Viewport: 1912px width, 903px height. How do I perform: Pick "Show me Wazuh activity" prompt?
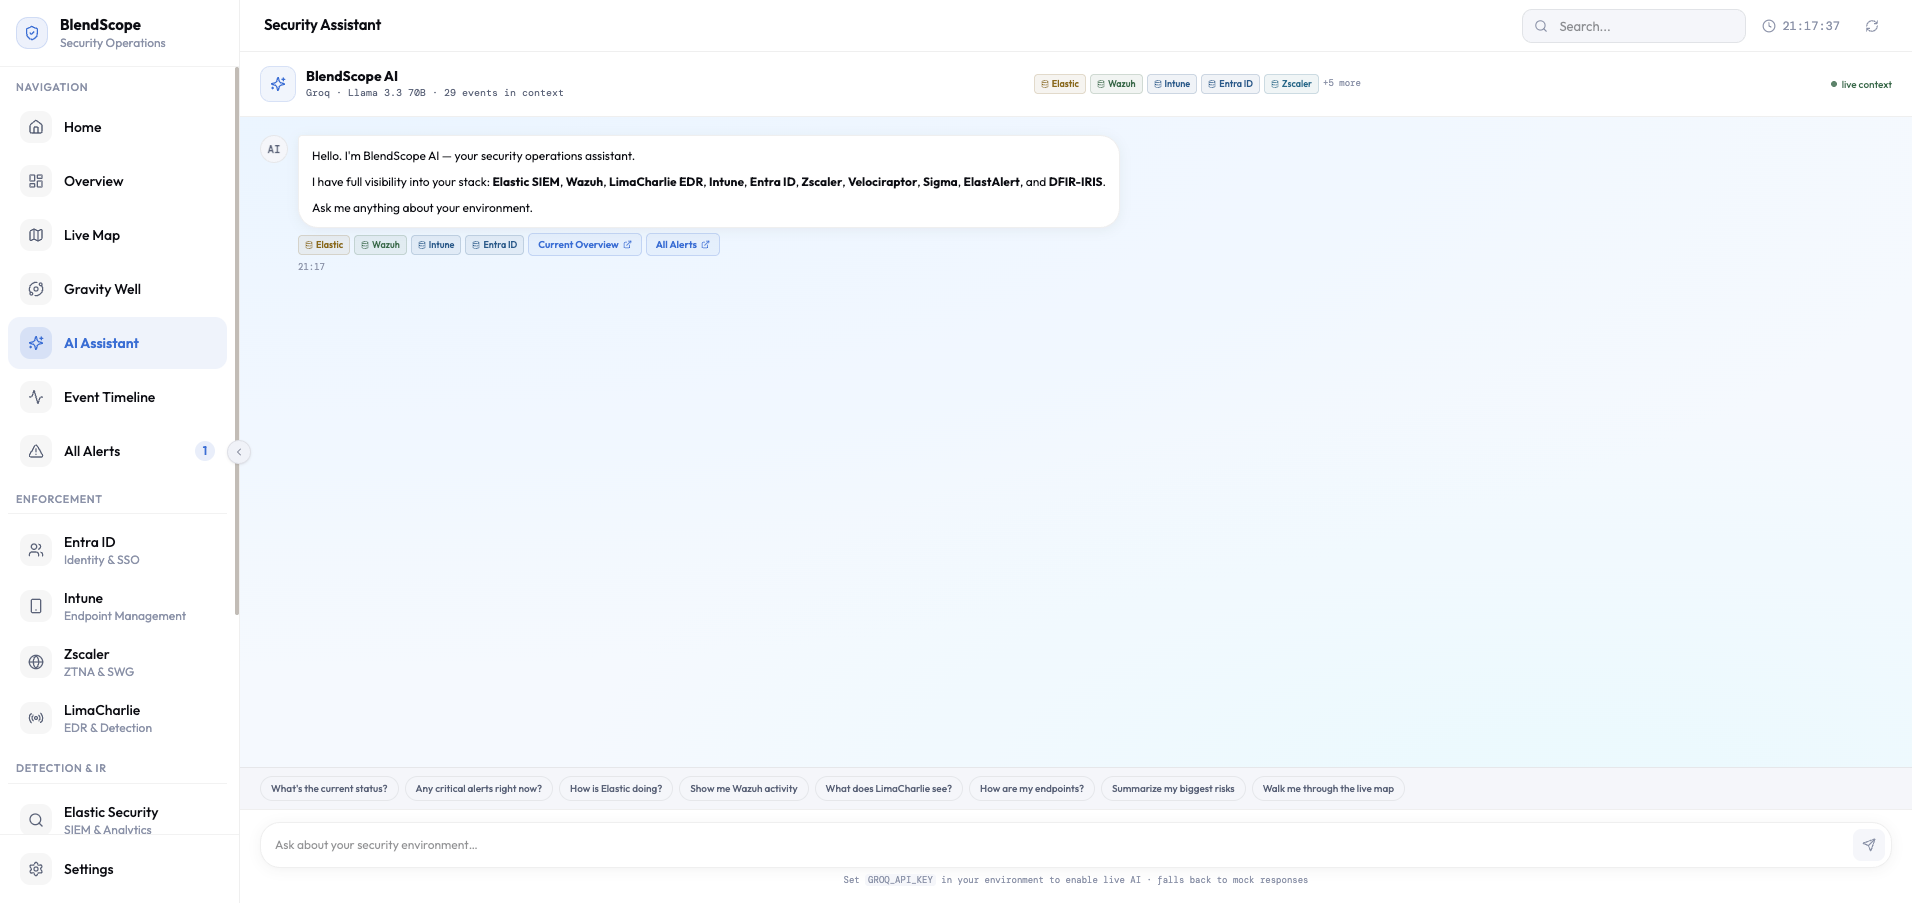pyautogui.click(x=744, y=789)
